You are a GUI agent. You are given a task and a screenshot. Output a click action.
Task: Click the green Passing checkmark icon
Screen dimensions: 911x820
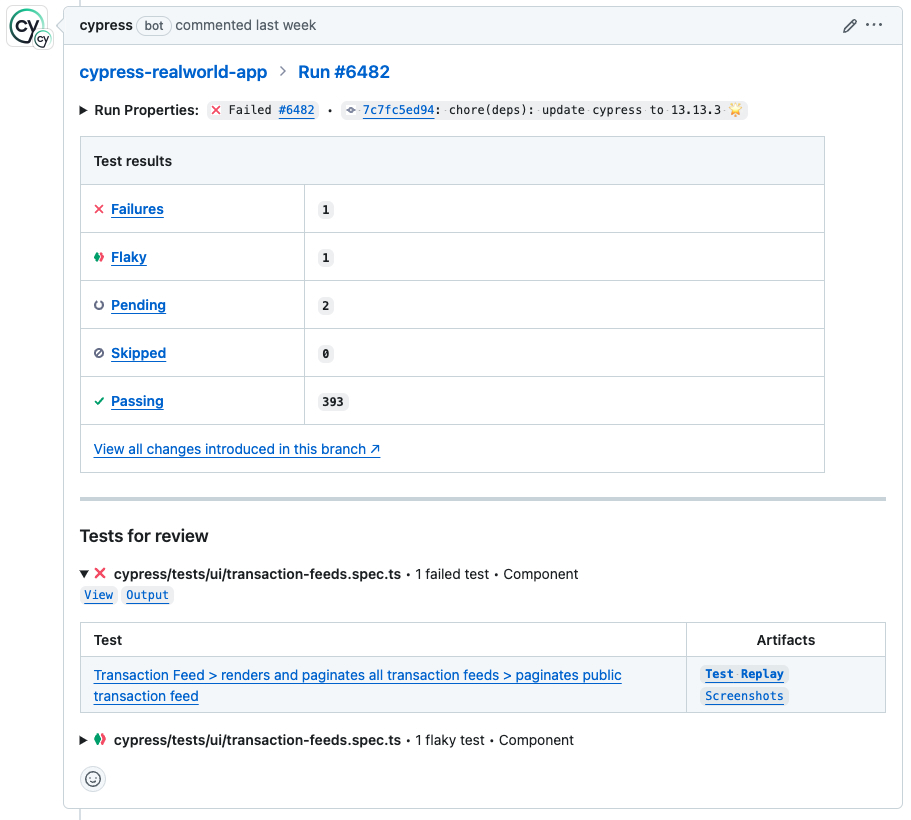click(x=99, y=401)
